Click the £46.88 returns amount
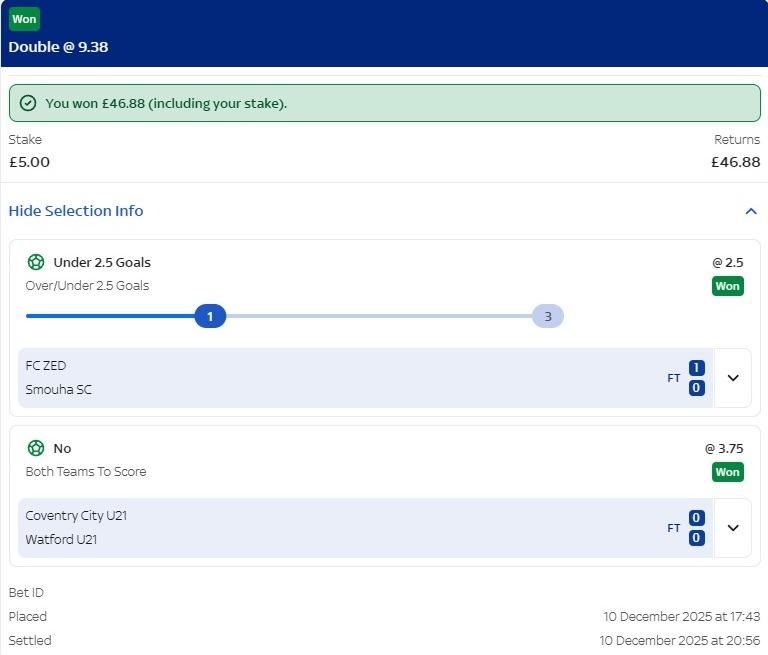The width and height of the screenshot is (768, 655). [735, 162]
